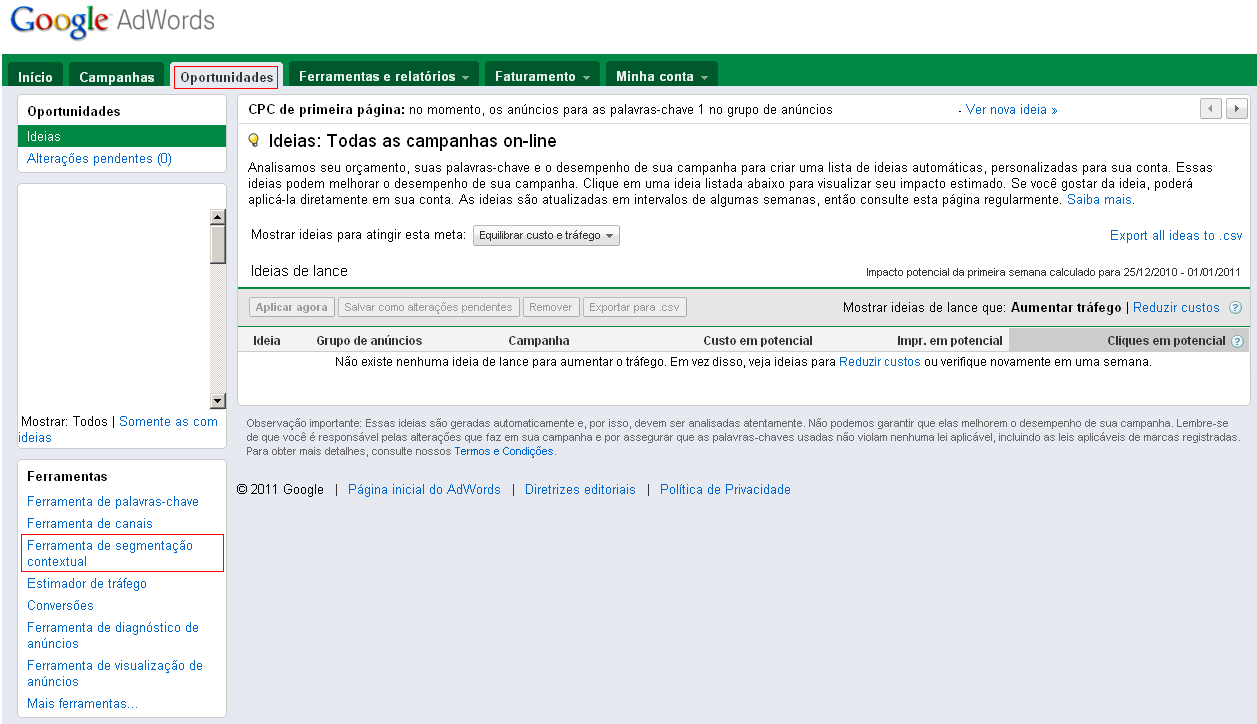
Task: Open Ferramenta de palavras-chave
Action: pyautogui.click(x=113, y=502)
